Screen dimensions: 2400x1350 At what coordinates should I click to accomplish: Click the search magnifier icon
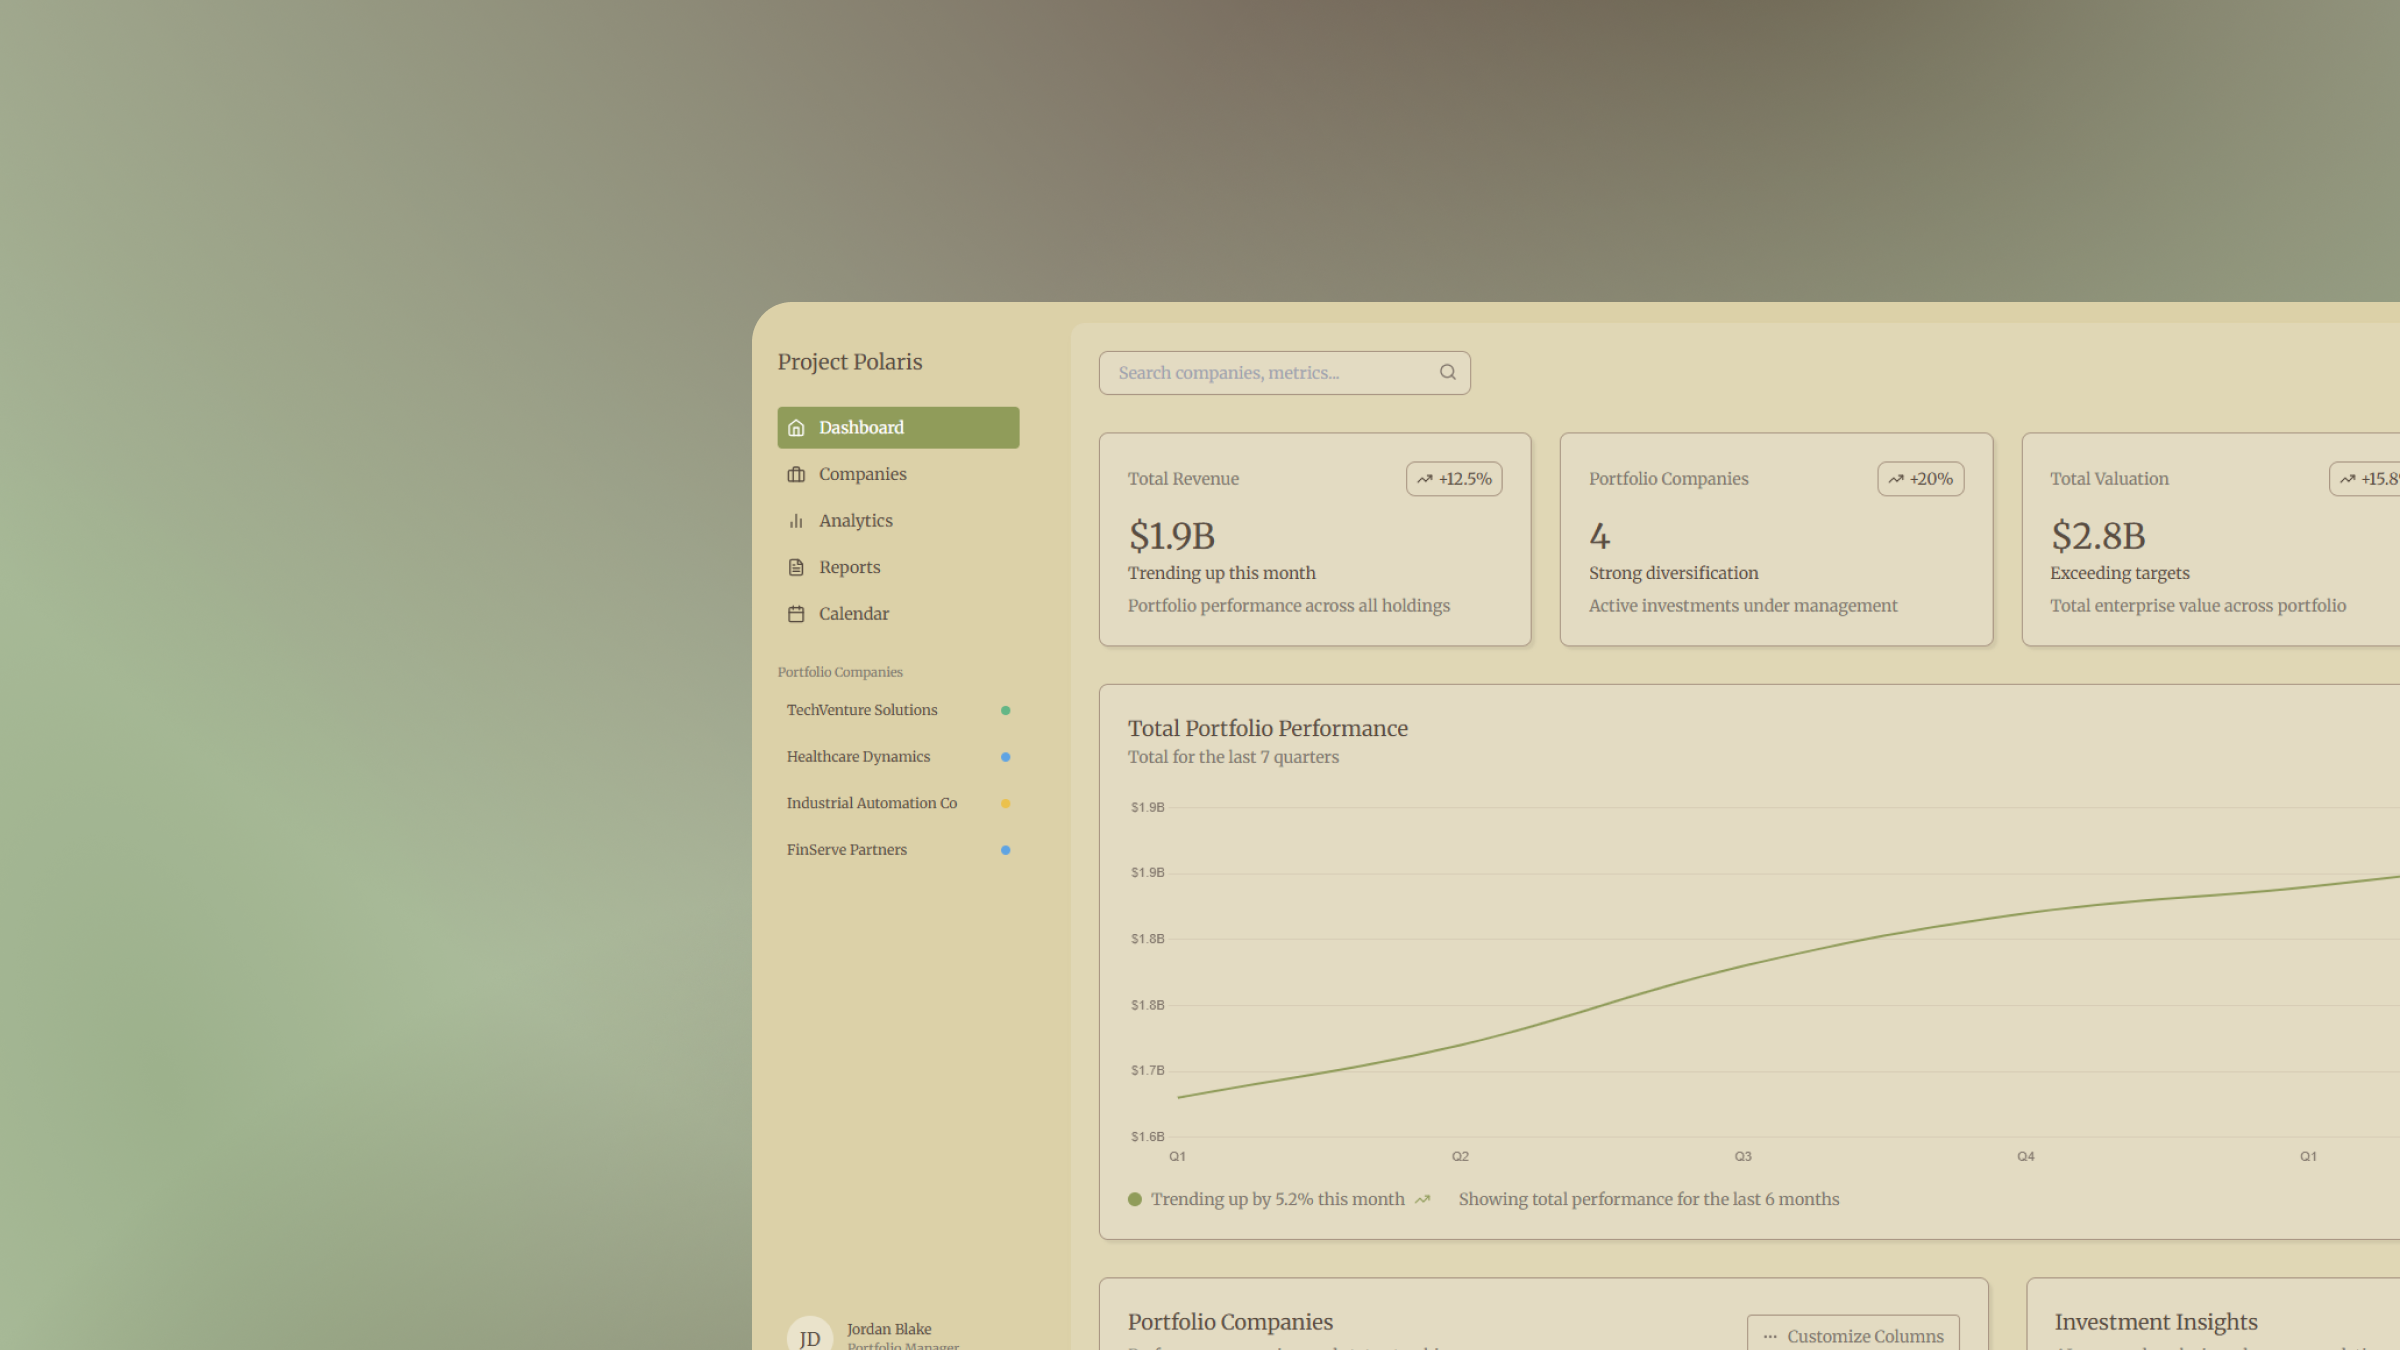click(x=1447, y=373)
